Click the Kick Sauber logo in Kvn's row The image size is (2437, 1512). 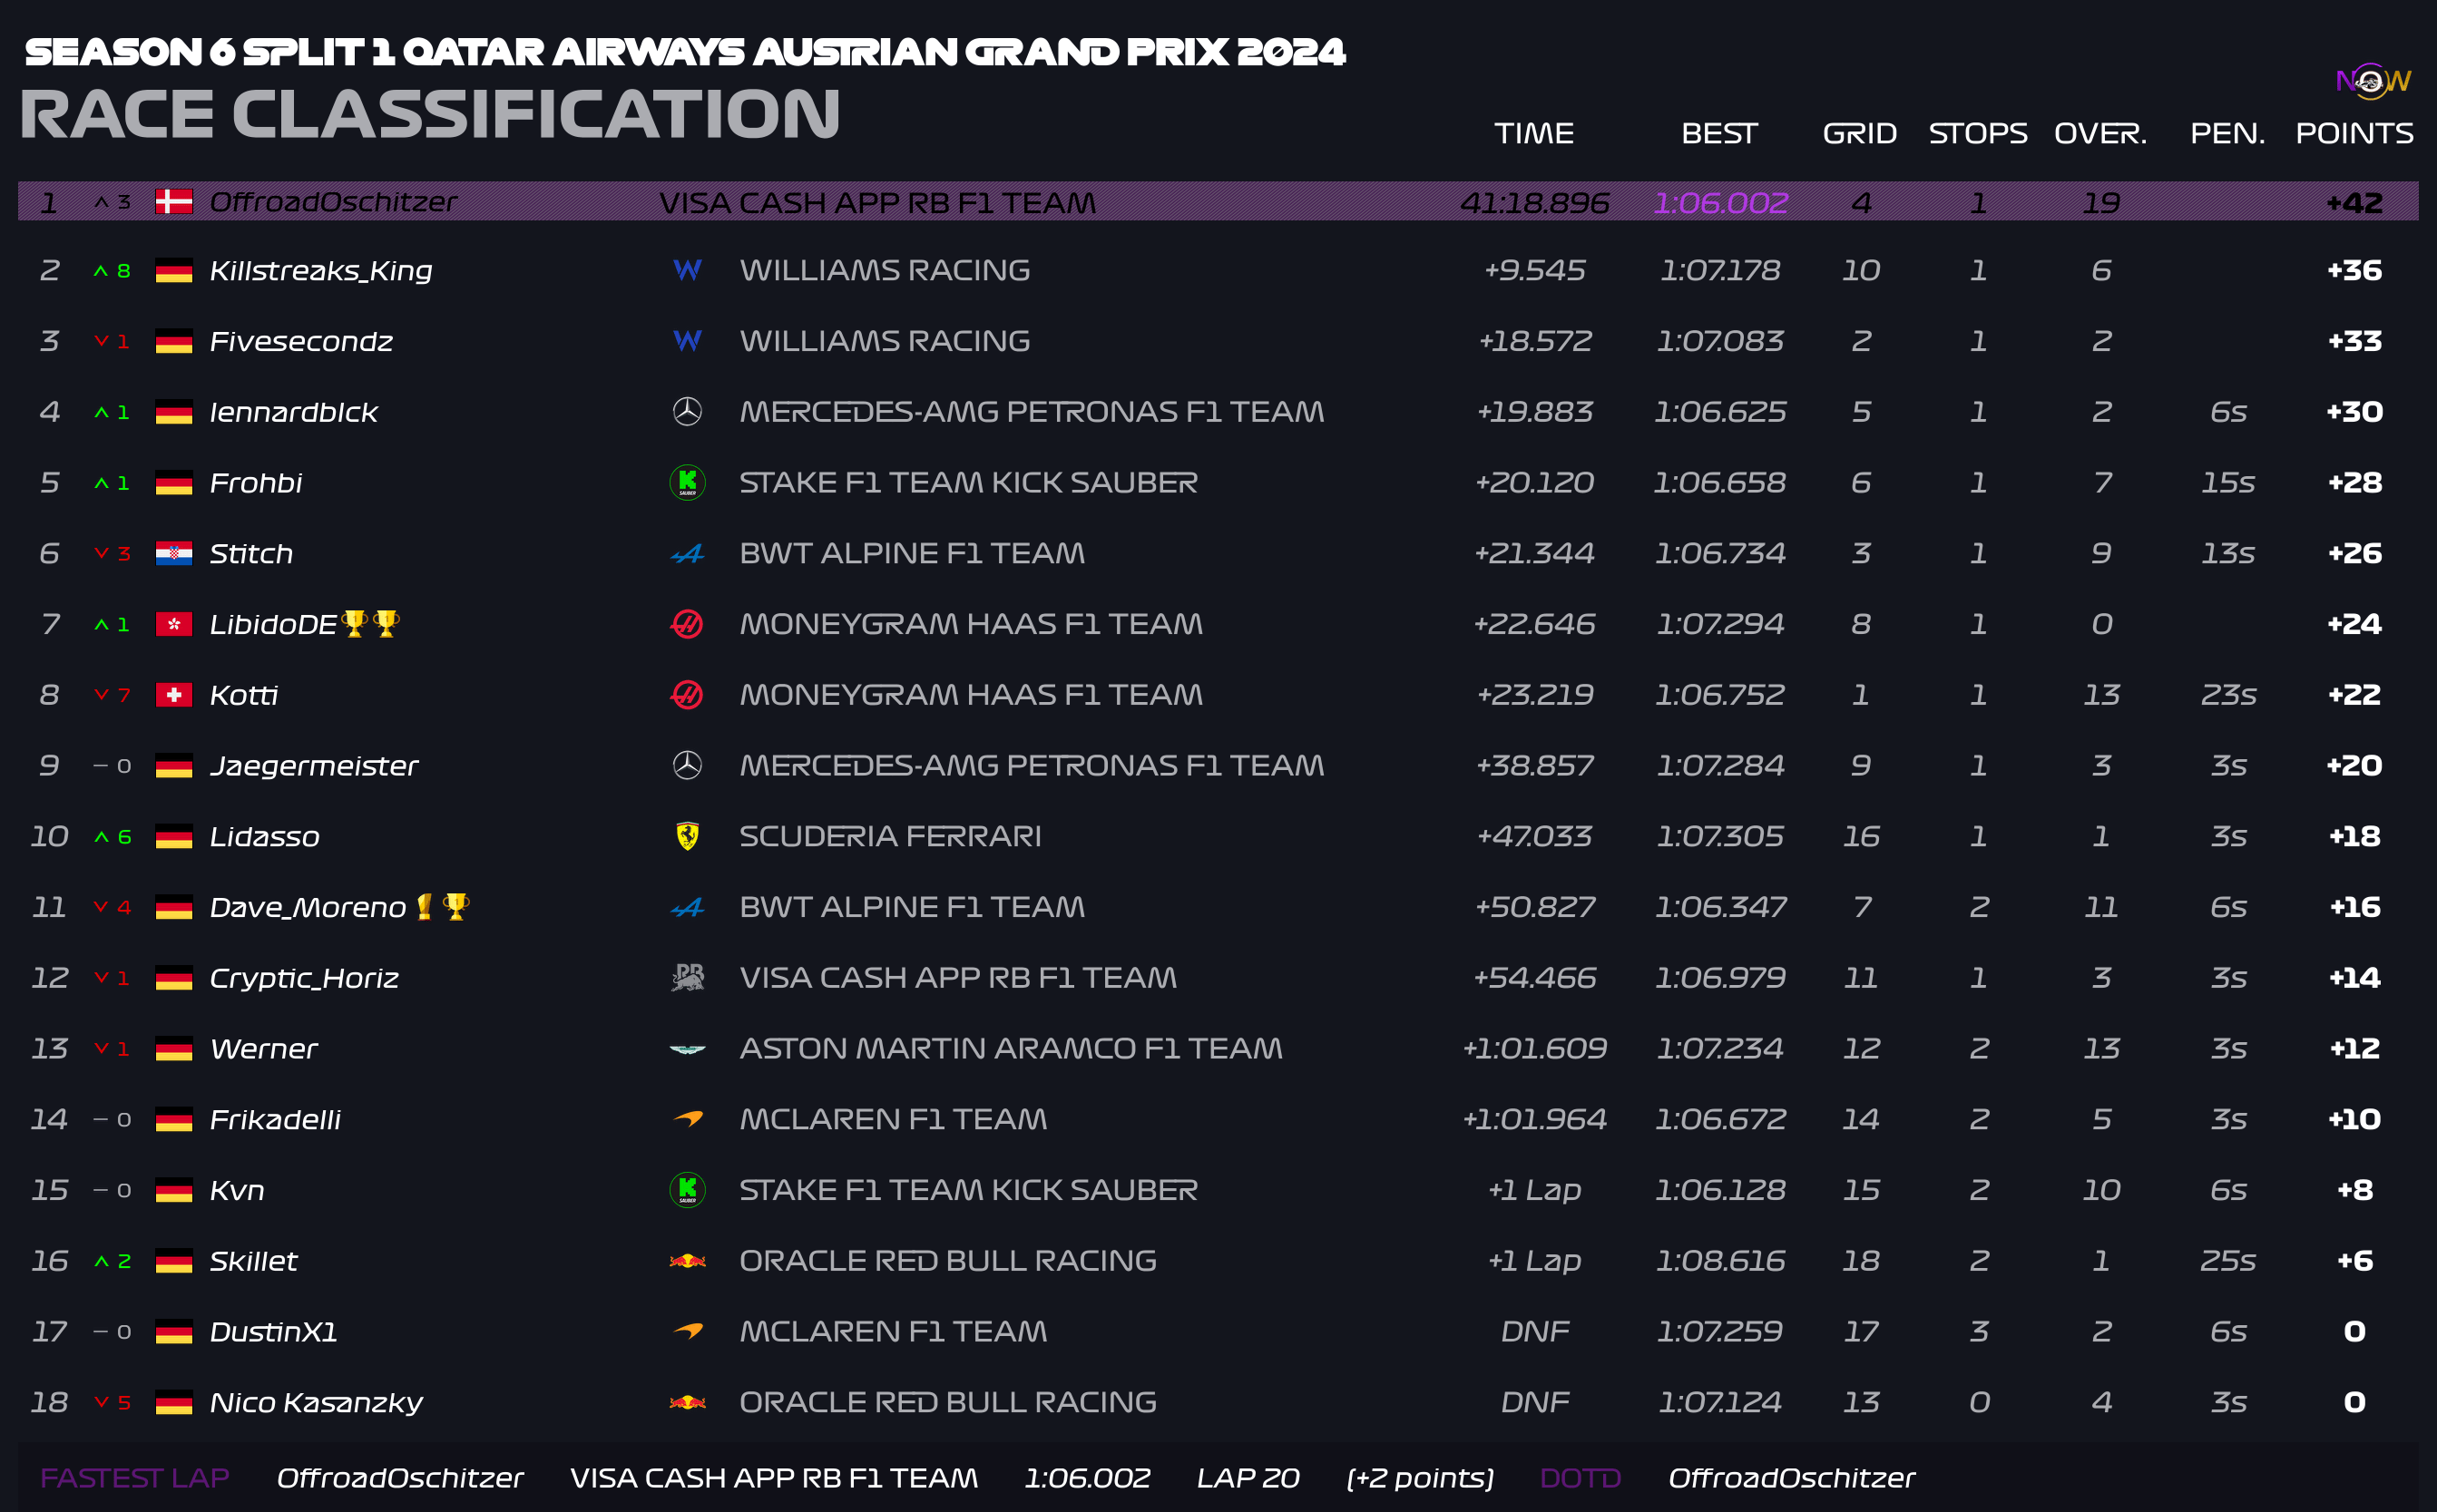687,1190
